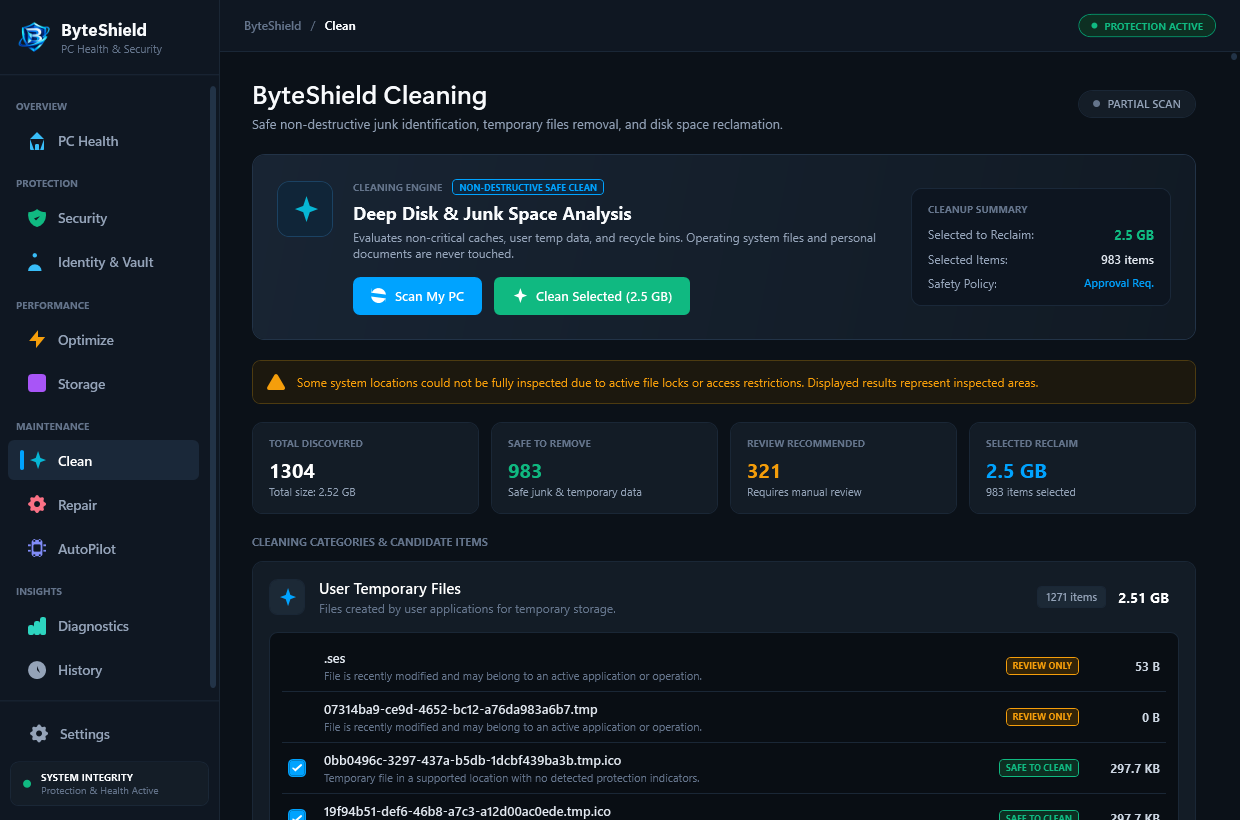Click the 983 items Selected Items value
1240x820 pixels.
click(1127, 260)
